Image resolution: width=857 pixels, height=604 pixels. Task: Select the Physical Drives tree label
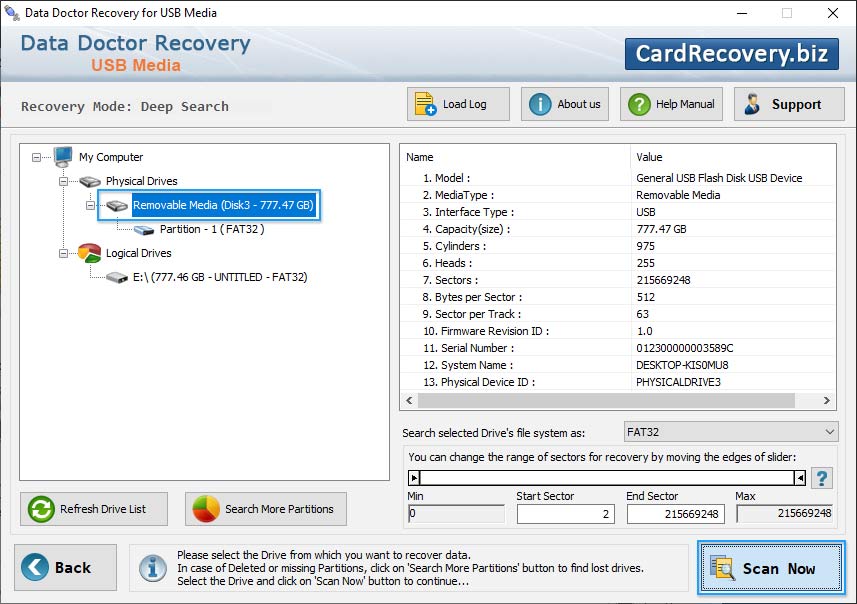(142, 181)
